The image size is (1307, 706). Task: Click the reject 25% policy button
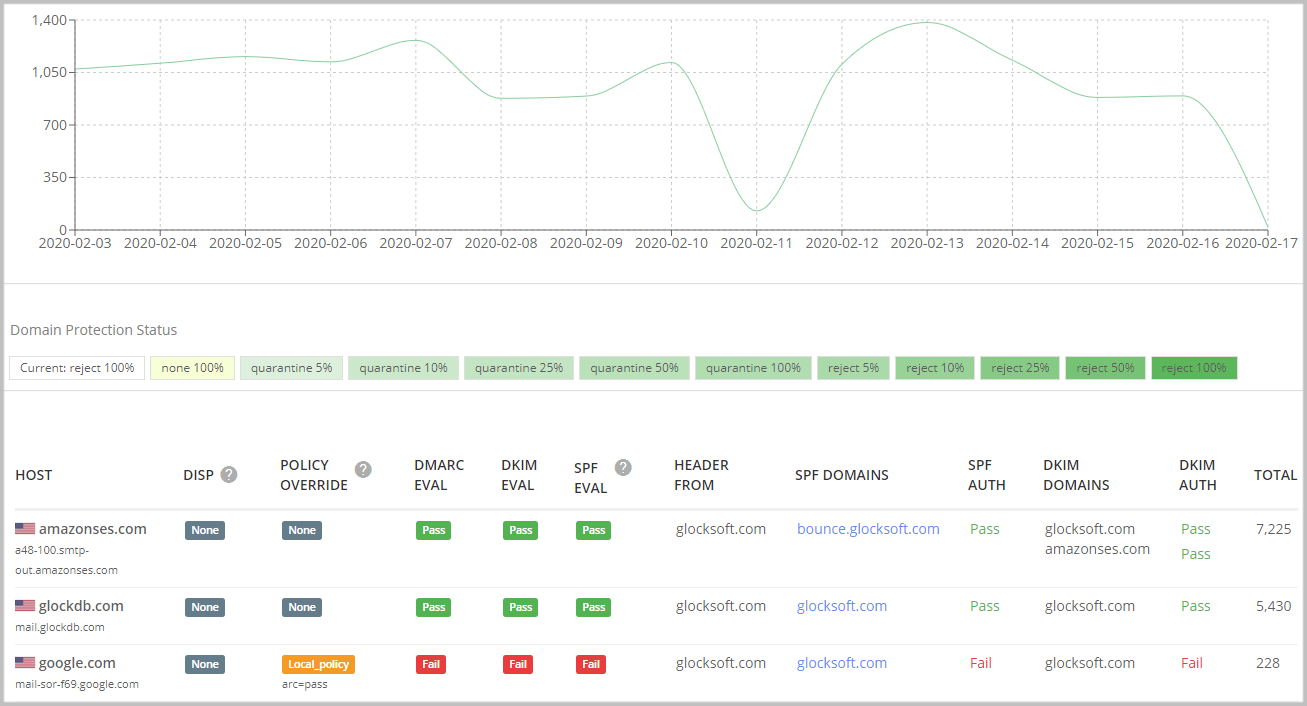[1019, 367]
